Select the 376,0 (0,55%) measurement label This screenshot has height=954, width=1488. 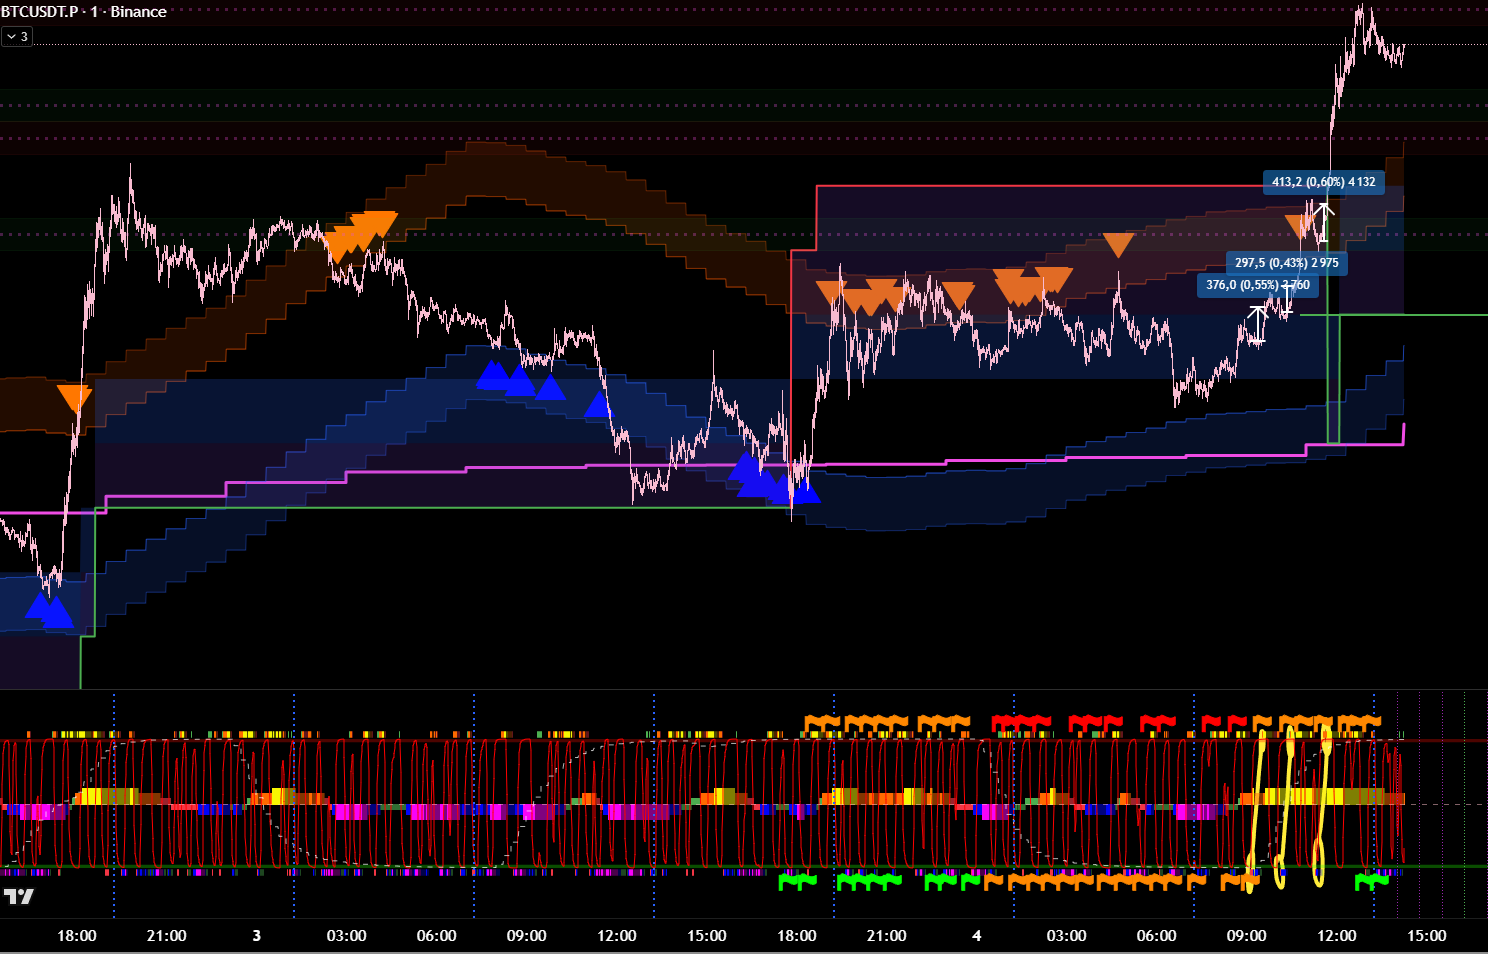coord(1257,285)
